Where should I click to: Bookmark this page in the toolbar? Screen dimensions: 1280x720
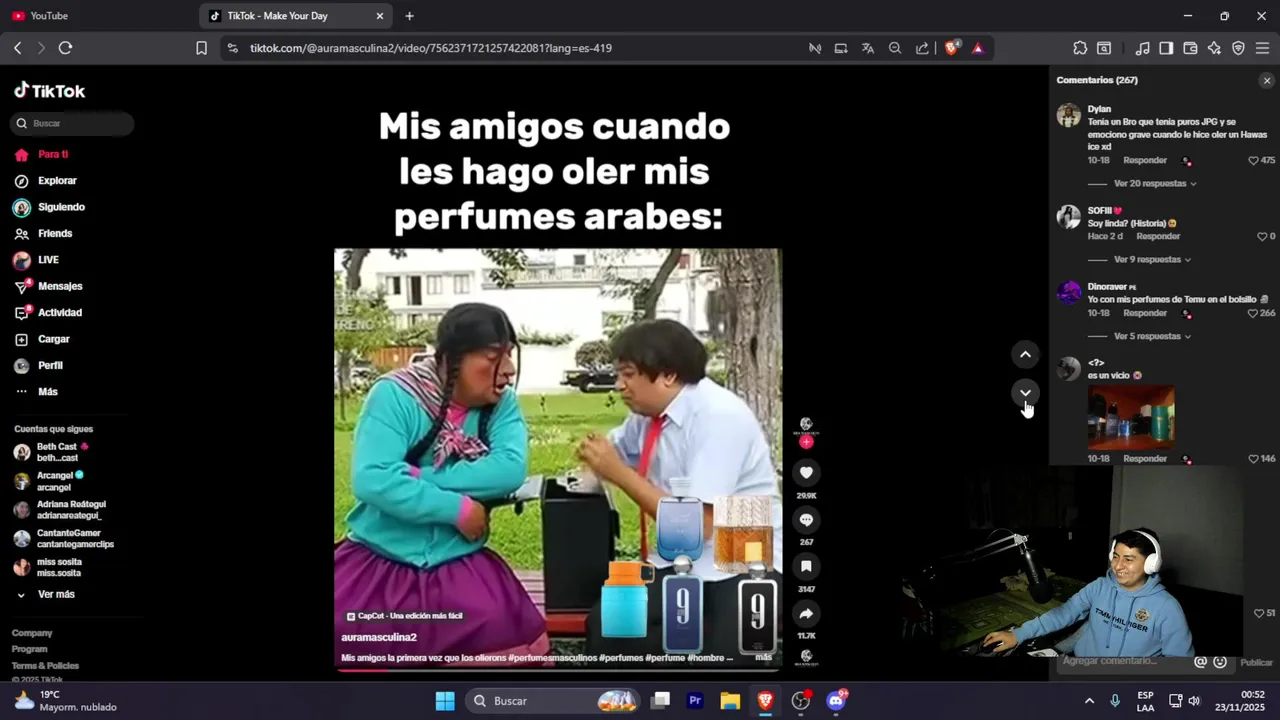coord(201,48)
